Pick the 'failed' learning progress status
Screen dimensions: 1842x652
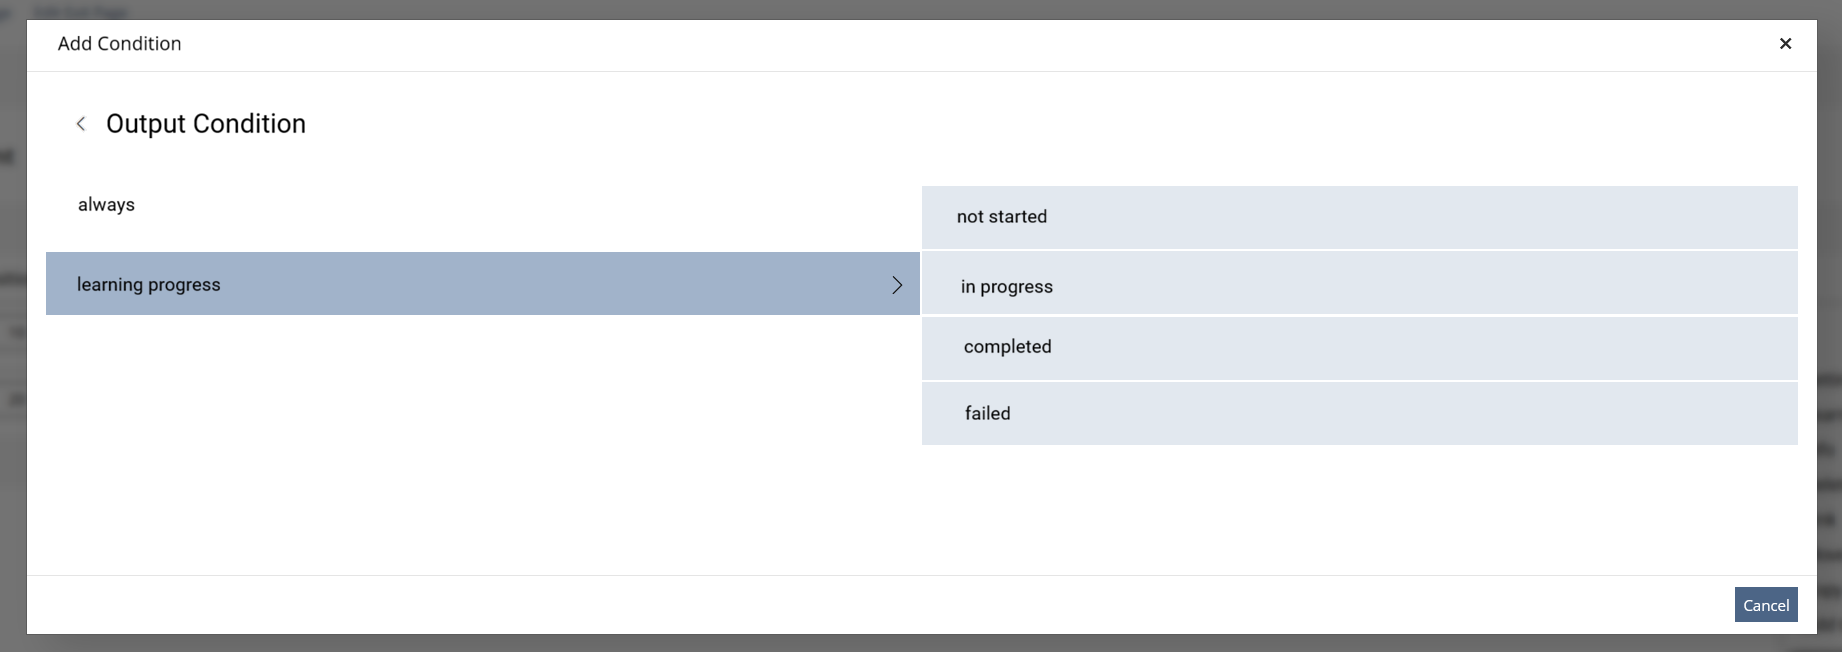pos(1360,413)
